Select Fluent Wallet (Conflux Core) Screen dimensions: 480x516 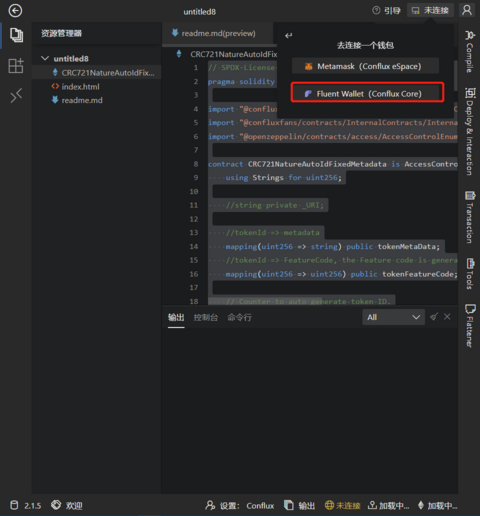(x=367, y=92)
